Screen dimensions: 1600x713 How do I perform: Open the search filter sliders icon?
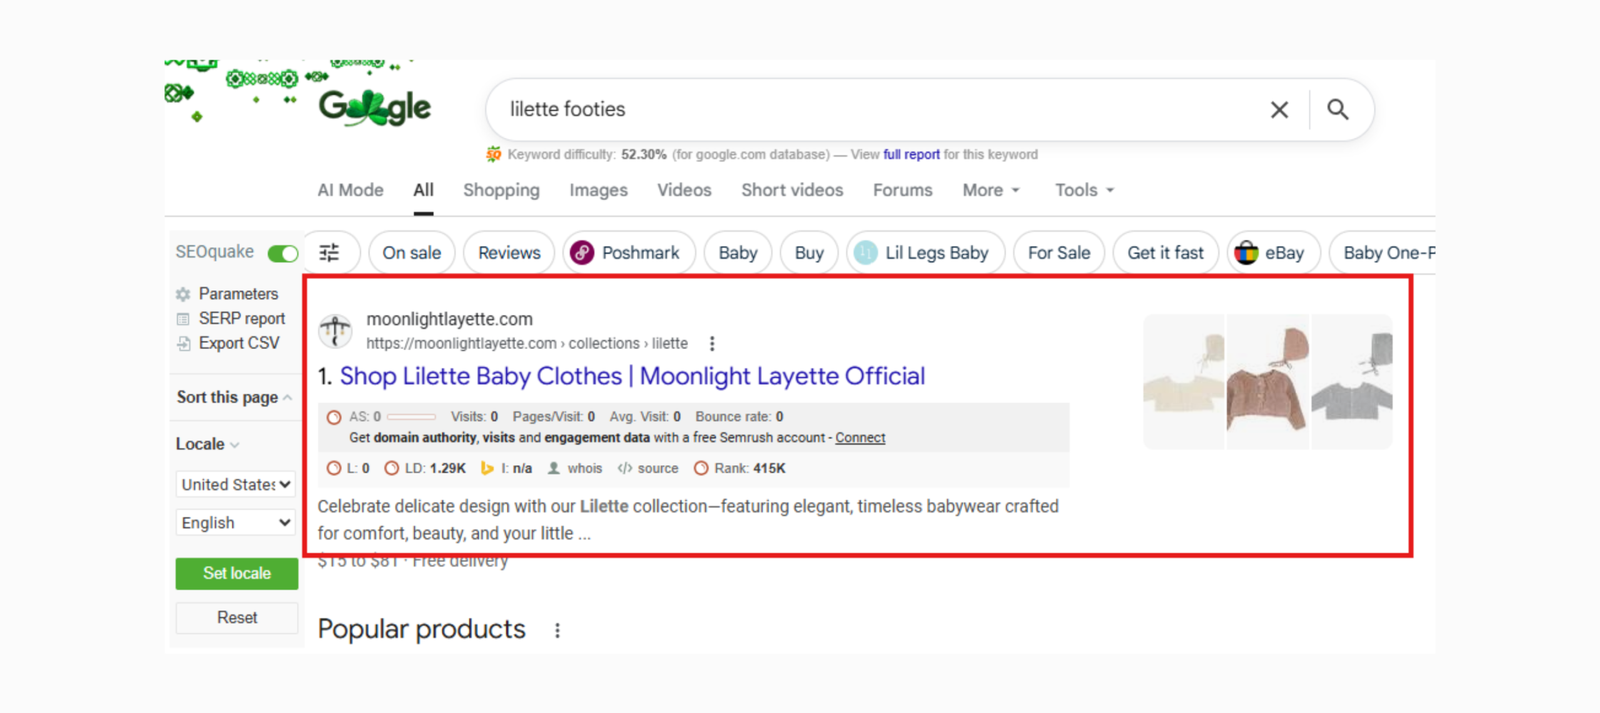click(x=329, y=253)
